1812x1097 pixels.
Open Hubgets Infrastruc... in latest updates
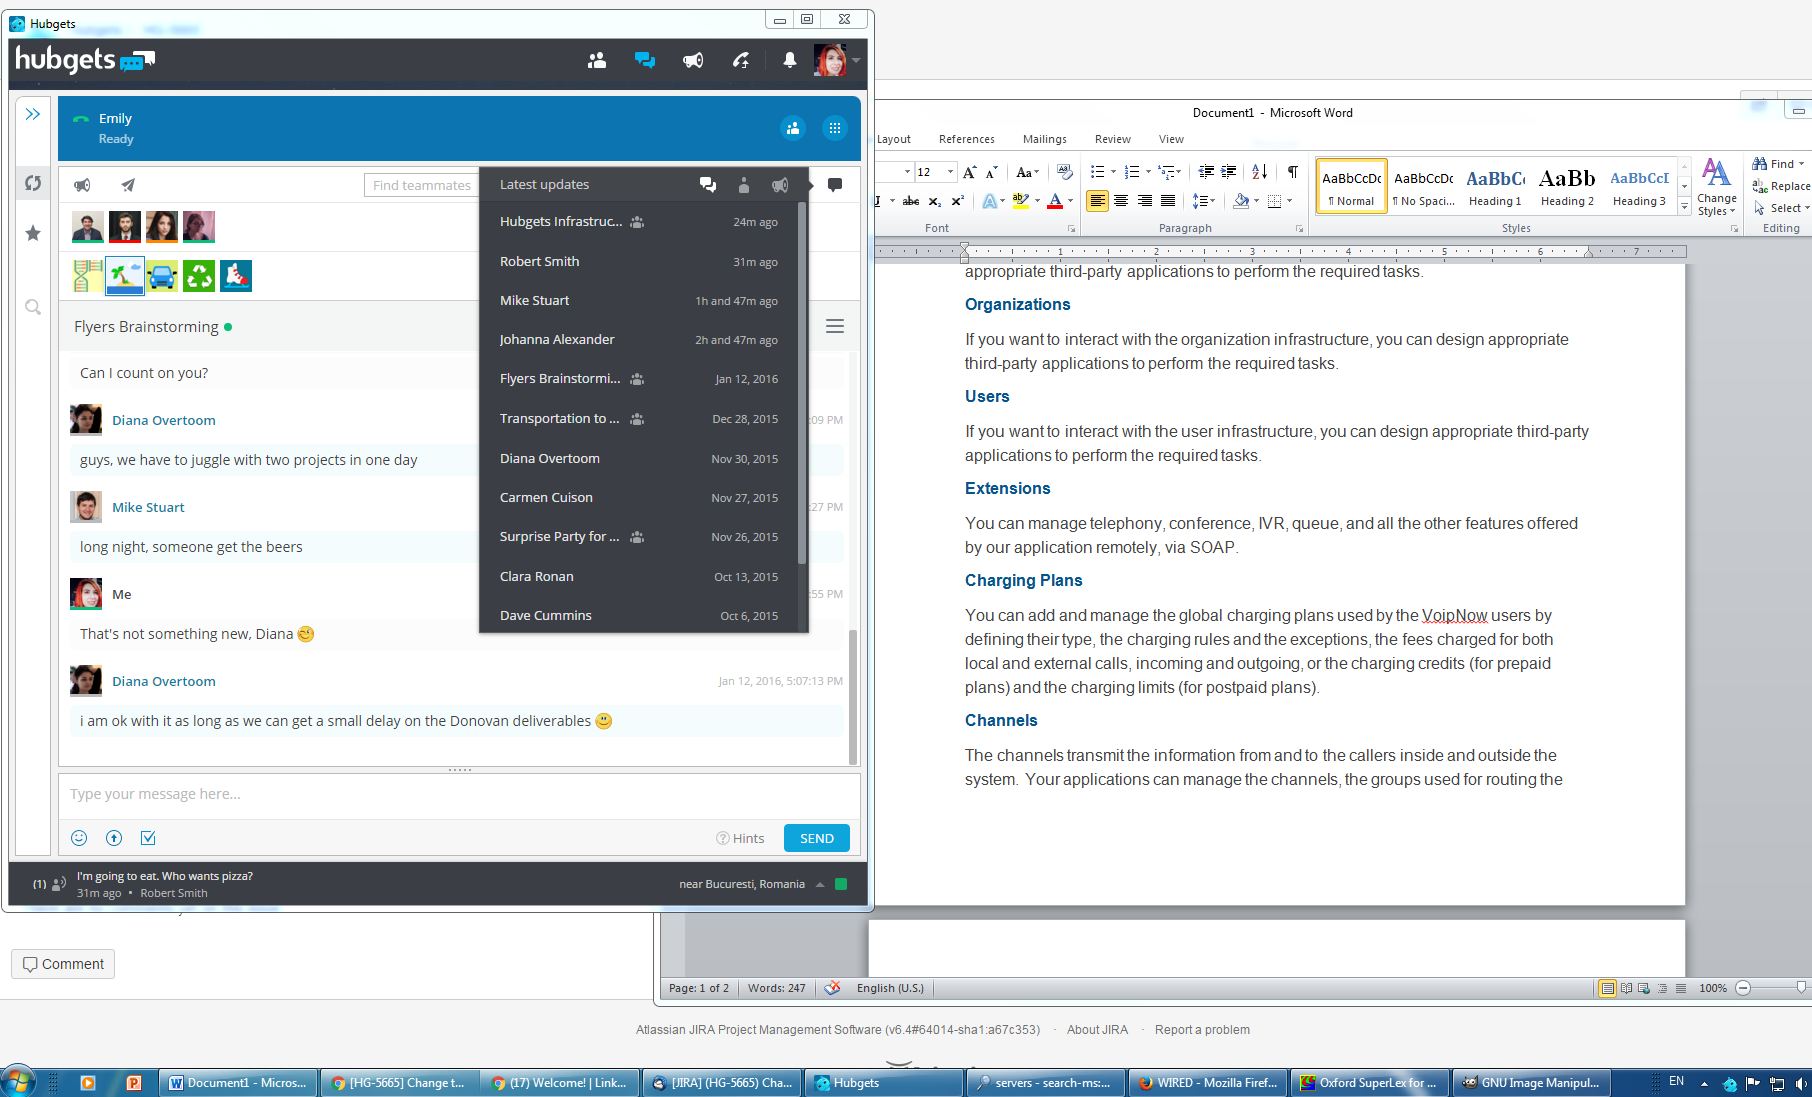coord(639,222)
